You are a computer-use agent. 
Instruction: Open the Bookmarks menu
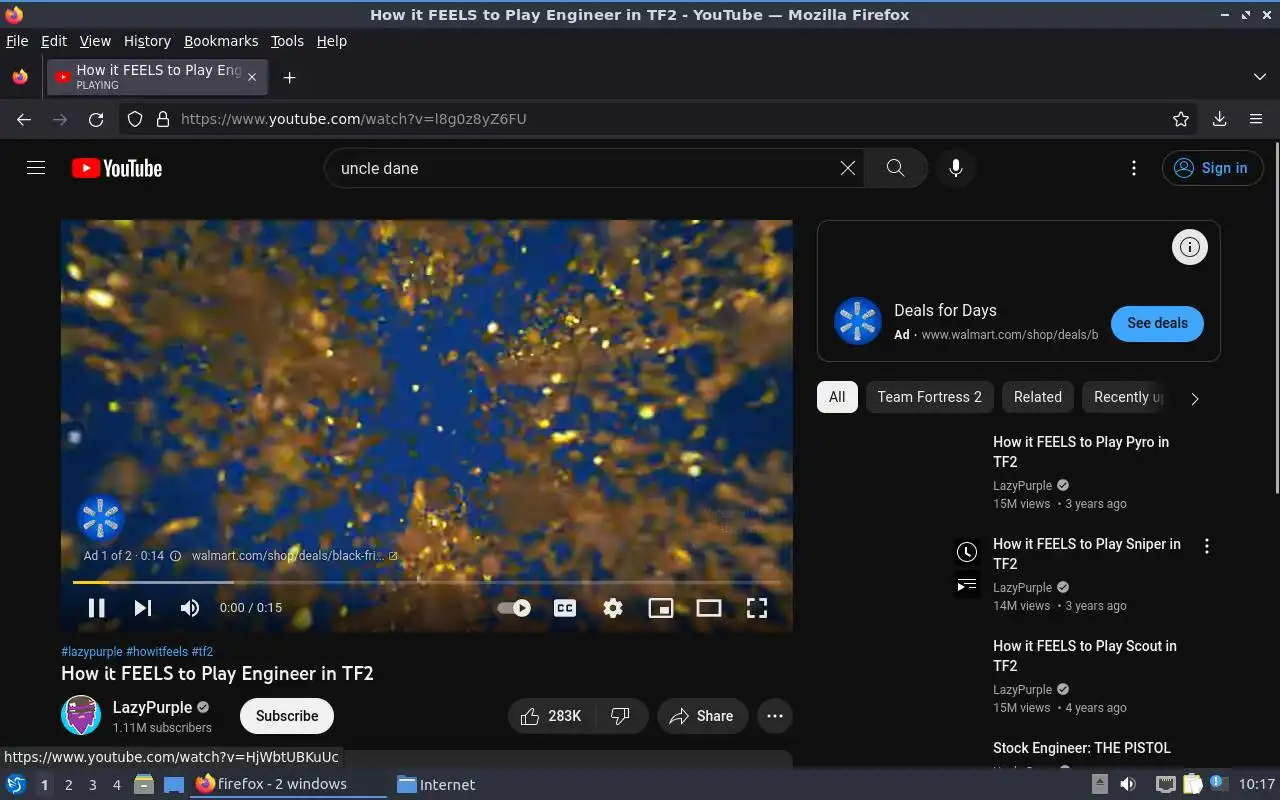coord(221,41)
